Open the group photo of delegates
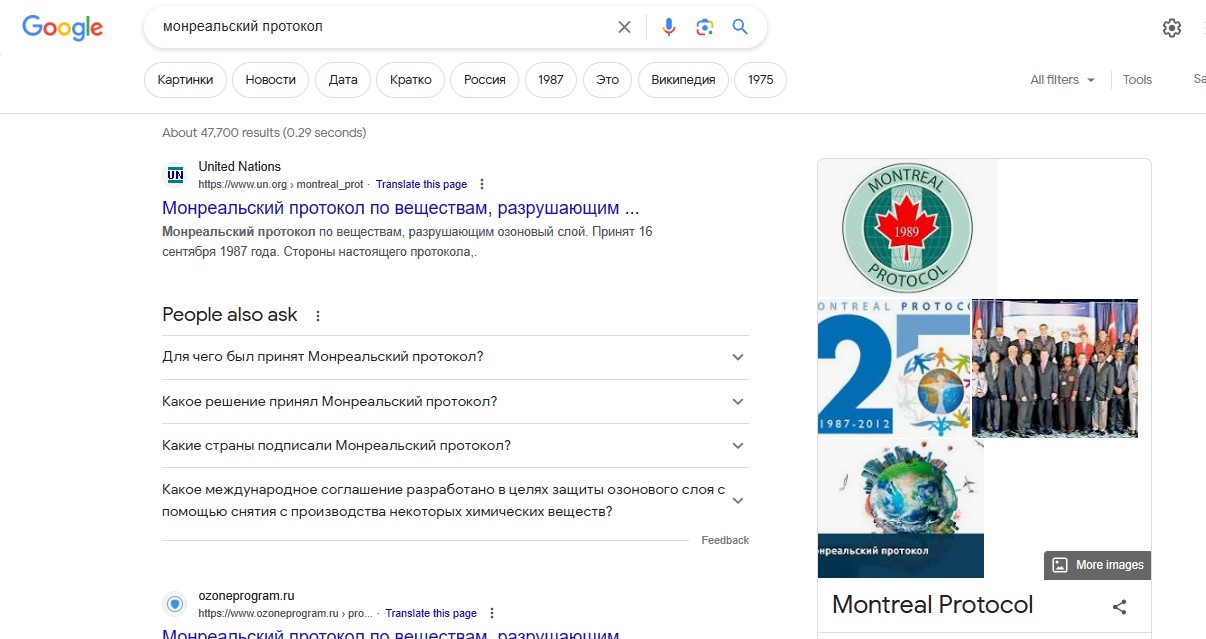 1055,368
